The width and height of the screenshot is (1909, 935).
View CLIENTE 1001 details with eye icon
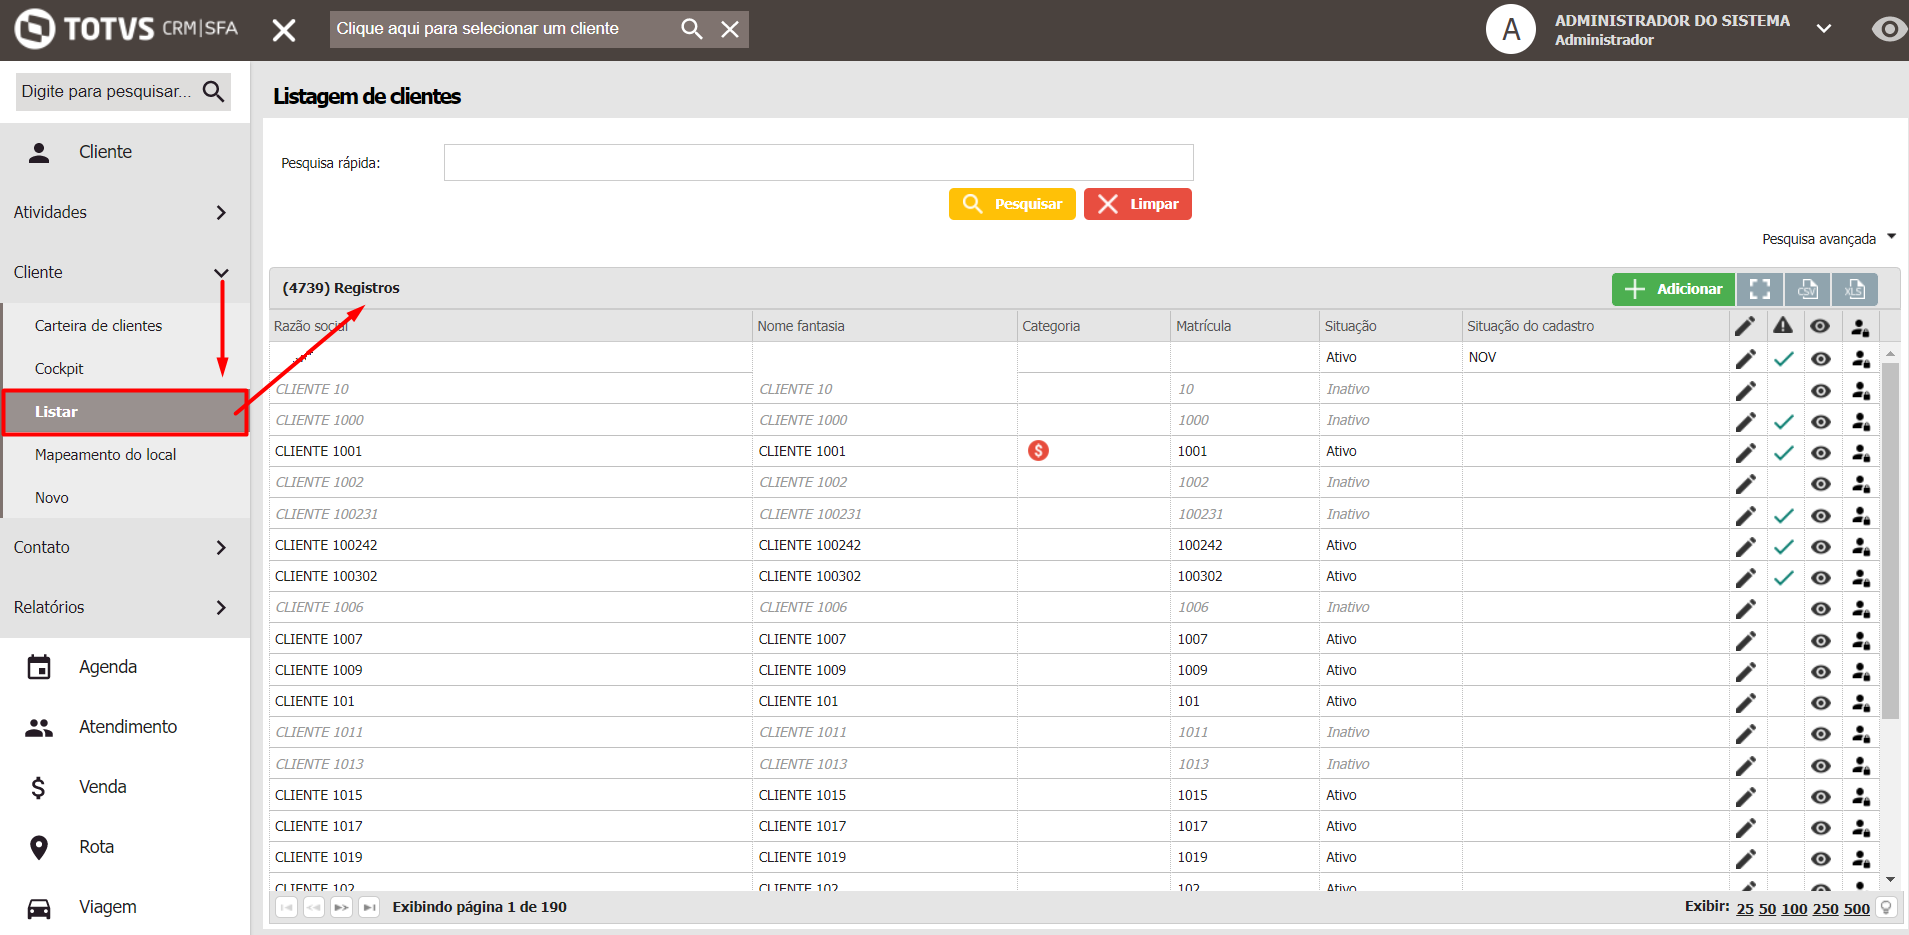pyautogui.click(x=1821, y=452)
